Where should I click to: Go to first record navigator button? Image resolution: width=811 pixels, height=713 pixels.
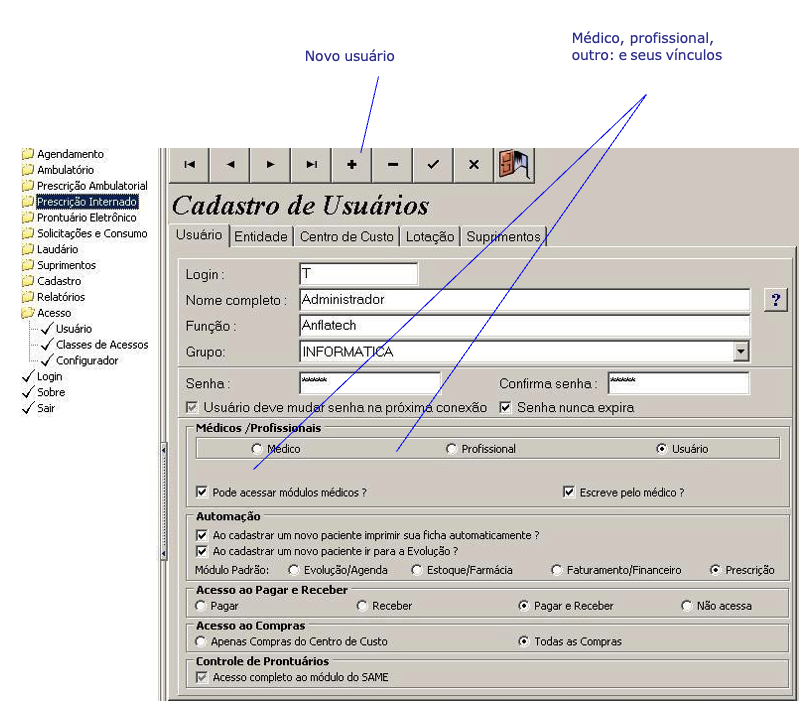(x=189, y=165)
